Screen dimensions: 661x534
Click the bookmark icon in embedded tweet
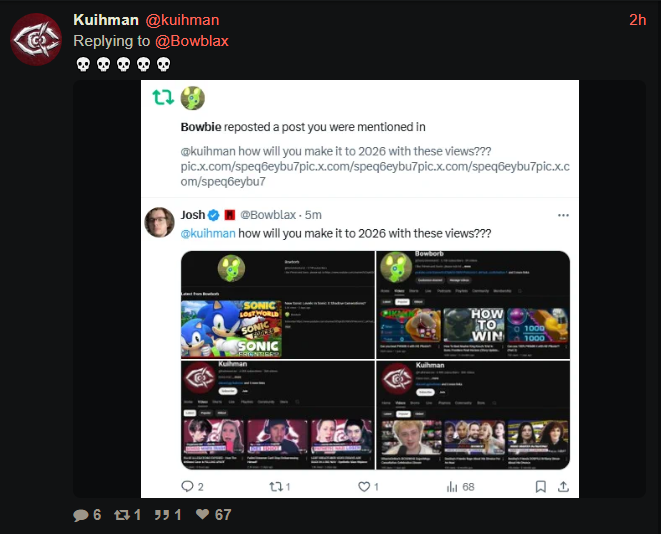click(x=540, y=487)
